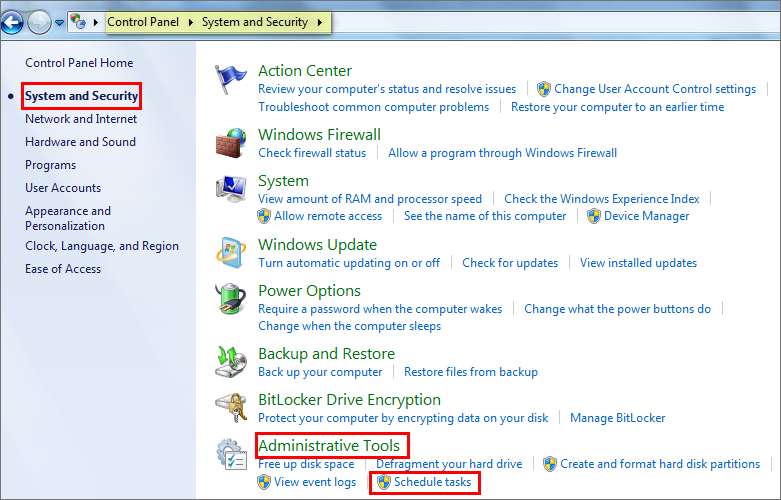Click Back up your computer
Screen dimensions: 781x500
(320, 372)
